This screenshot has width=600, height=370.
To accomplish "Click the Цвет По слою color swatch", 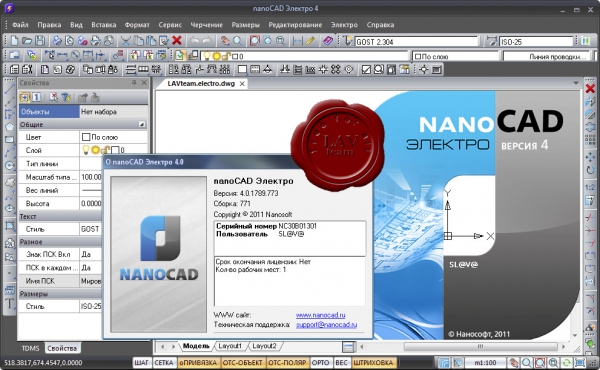I will (86, 137).
